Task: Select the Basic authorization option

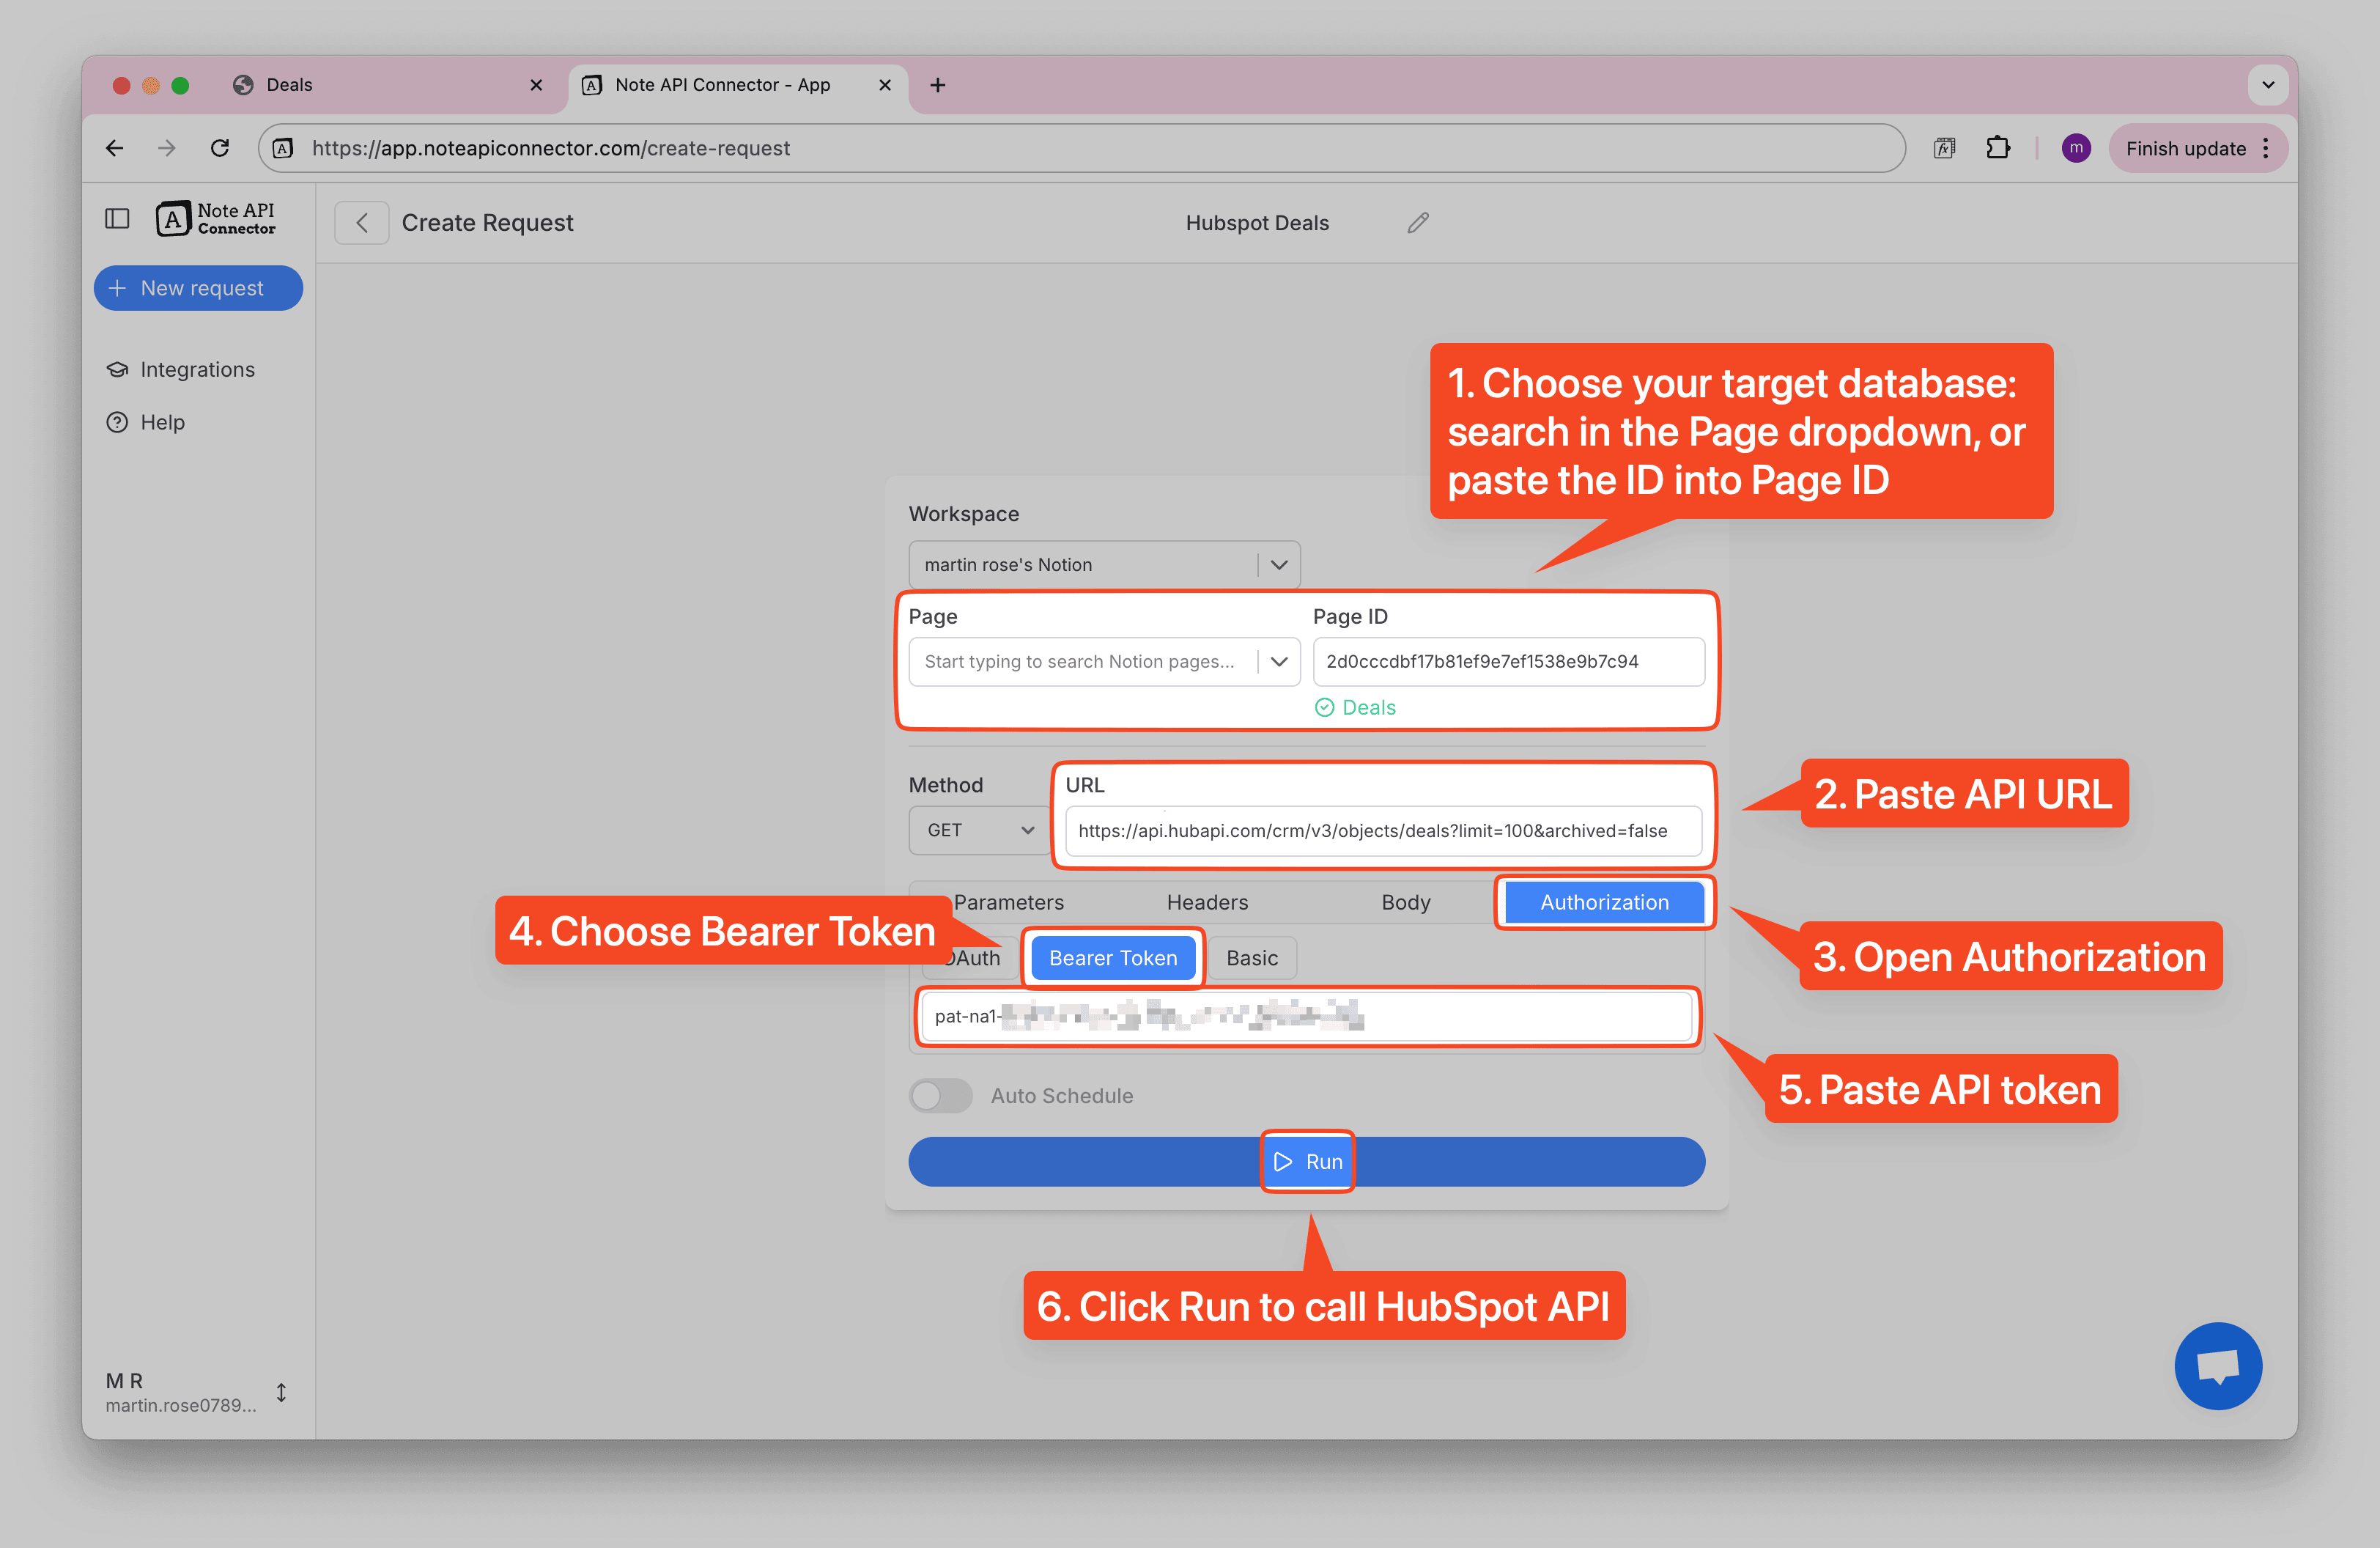Action: (1251, 957)
